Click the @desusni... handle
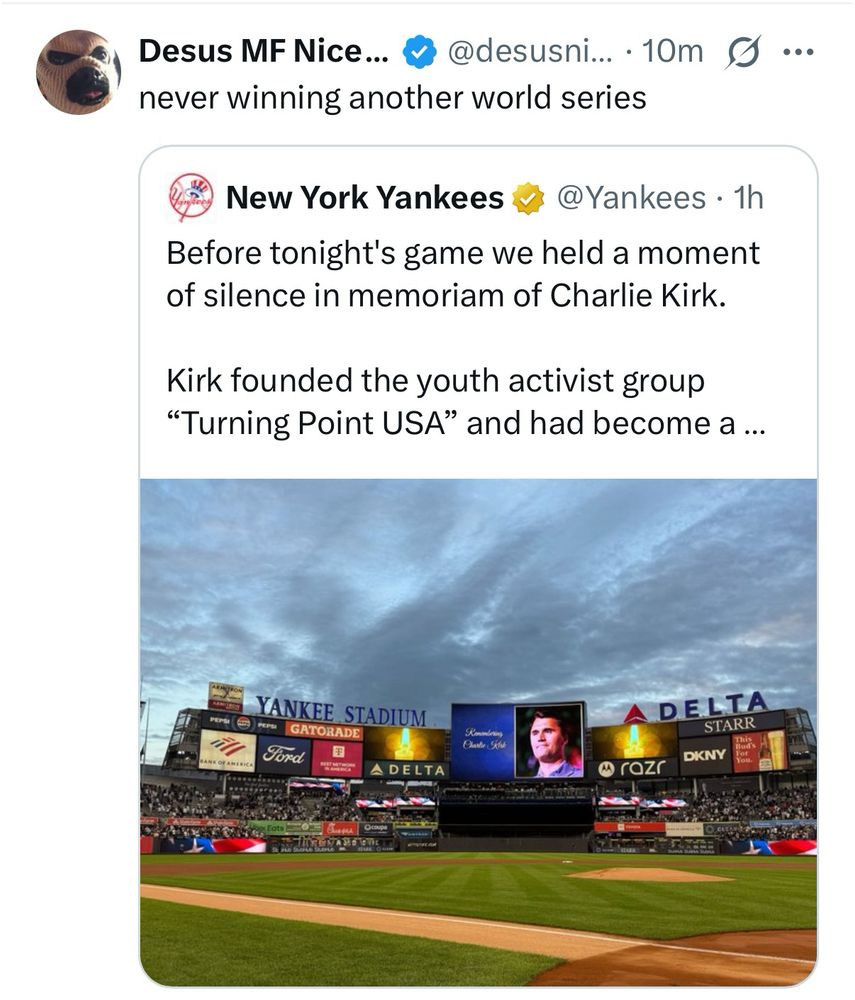855x1000 pixels. point(530,51)
